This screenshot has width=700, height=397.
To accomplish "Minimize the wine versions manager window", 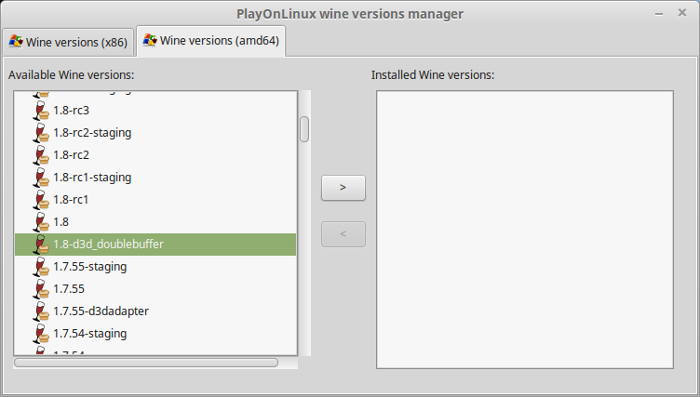I will coord(659,14).
